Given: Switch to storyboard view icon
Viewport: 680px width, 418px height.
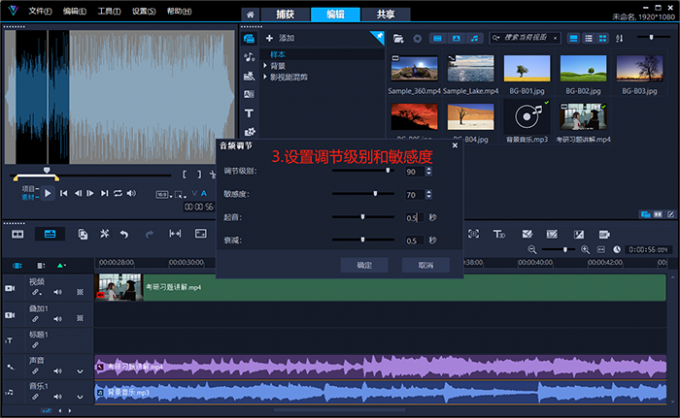Looking at the screenshot, I should point(17,234).
